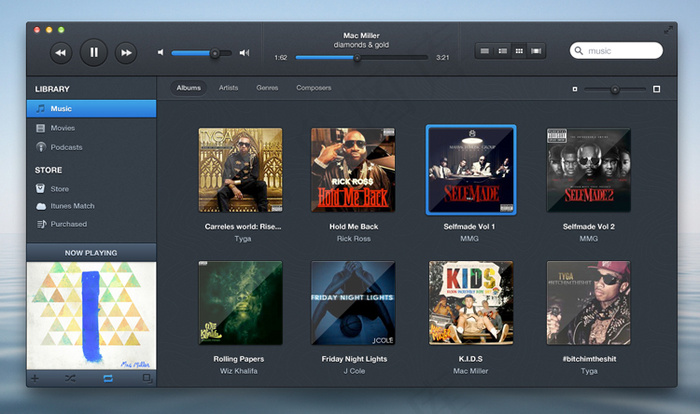The width and height of the screenshot is (700, 414).
Task: Click the remaining time 3:21 label
Action: click(442, 58)
